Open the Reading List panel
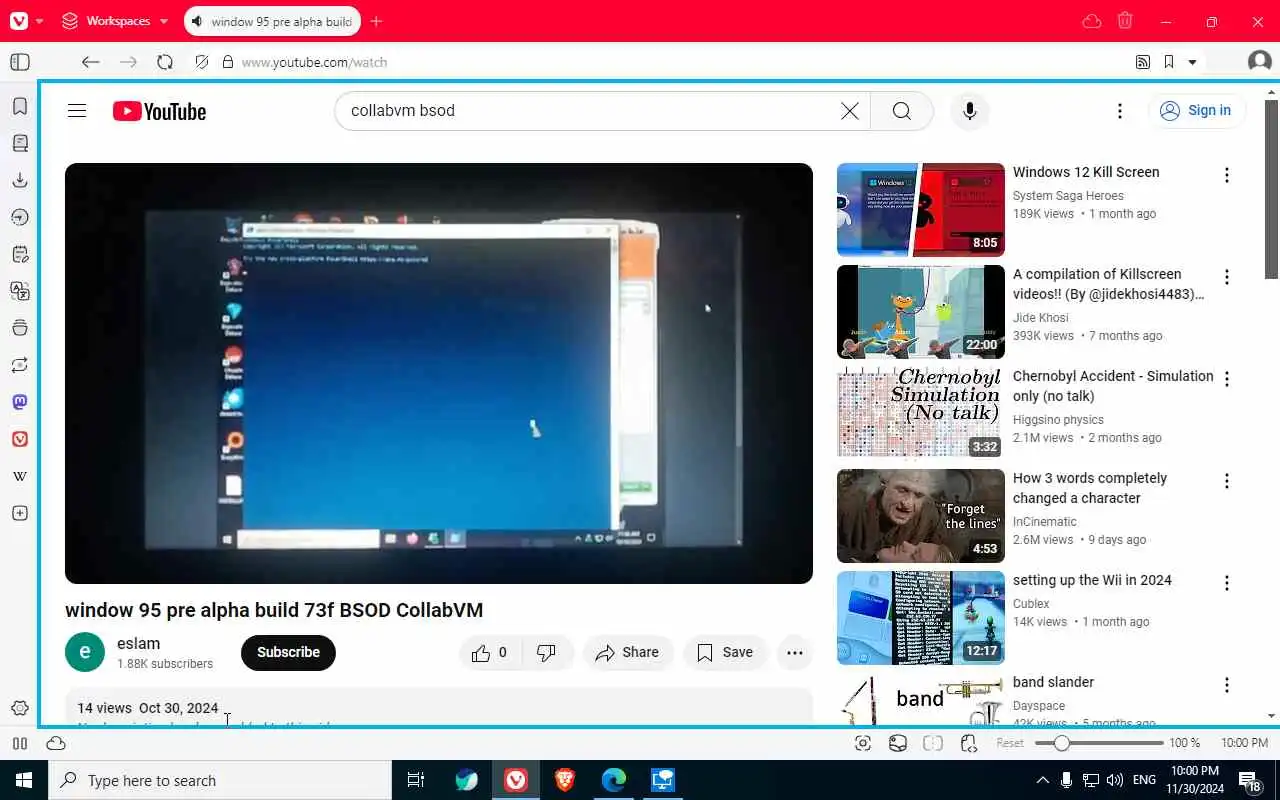The image size is (1280, 800). [x=19, y=143]
